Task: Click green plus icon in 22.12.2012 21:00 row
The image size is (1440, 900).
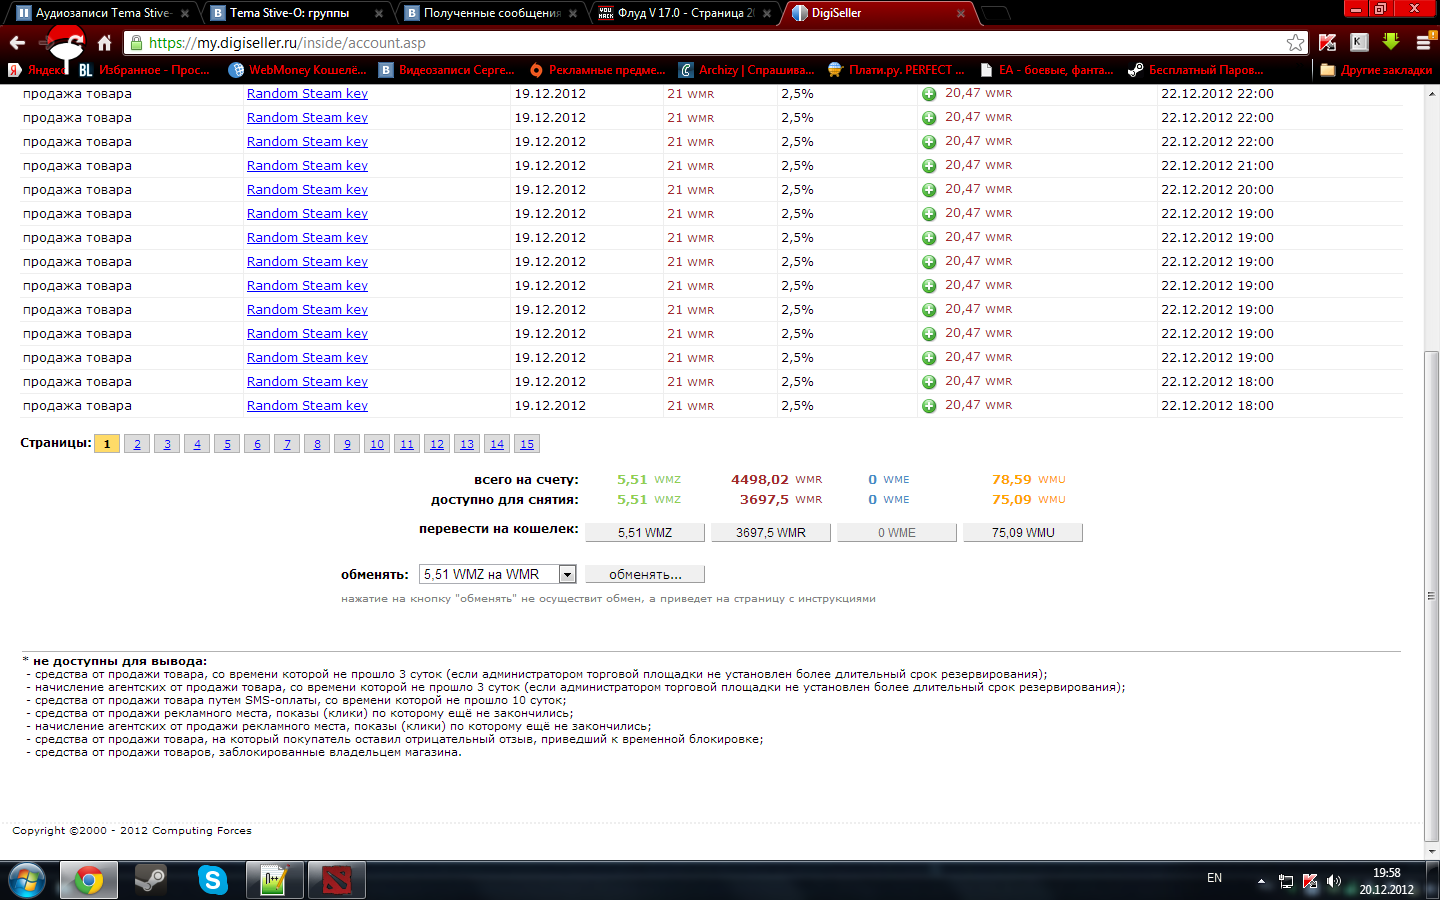Action: [x=929, y=166]
